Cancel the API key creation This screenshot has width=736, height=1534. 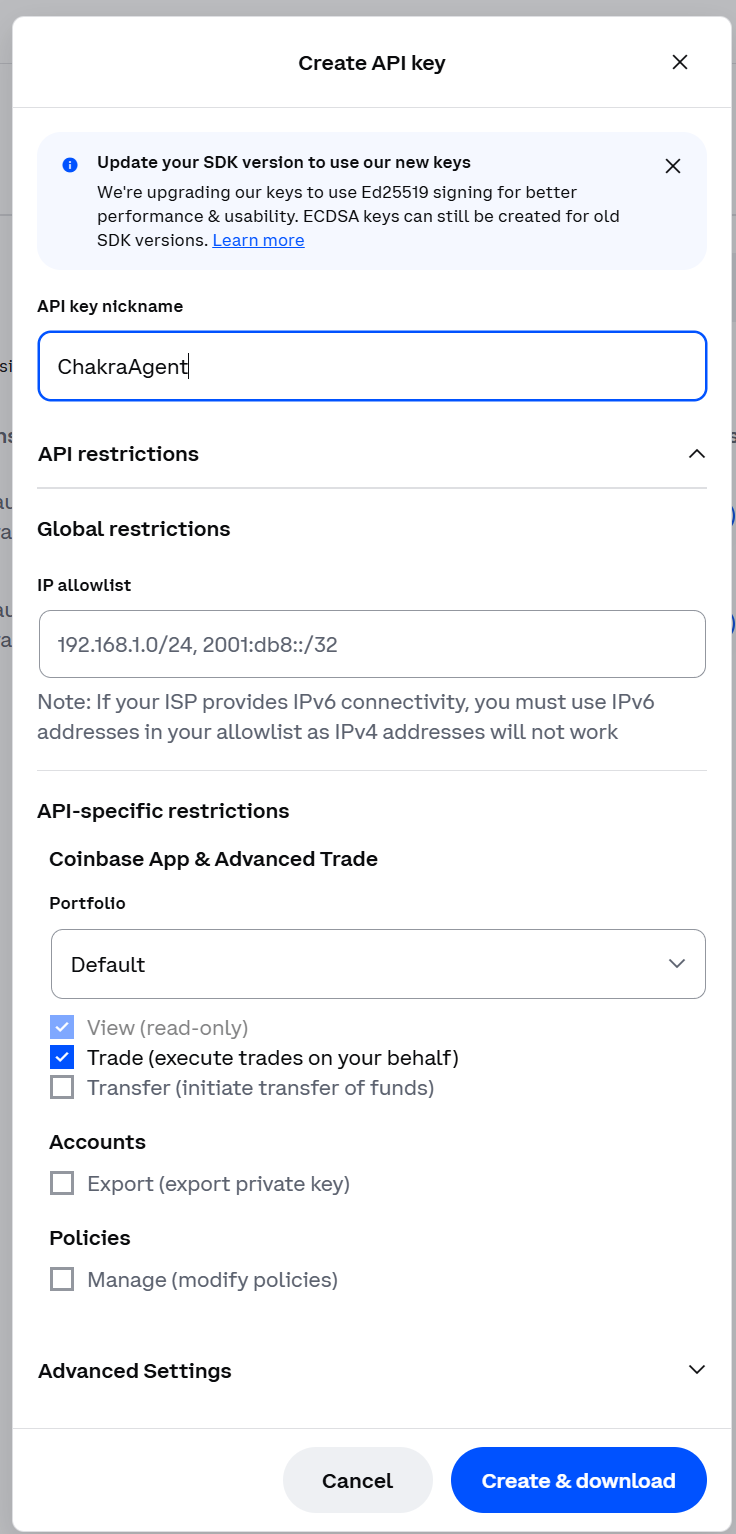(x=357, y=1480)
